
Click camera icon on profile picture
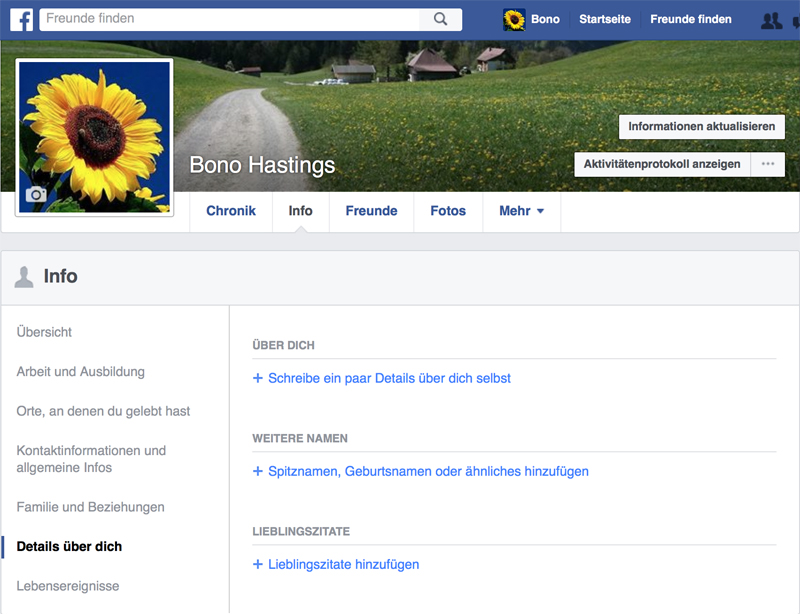36,194
